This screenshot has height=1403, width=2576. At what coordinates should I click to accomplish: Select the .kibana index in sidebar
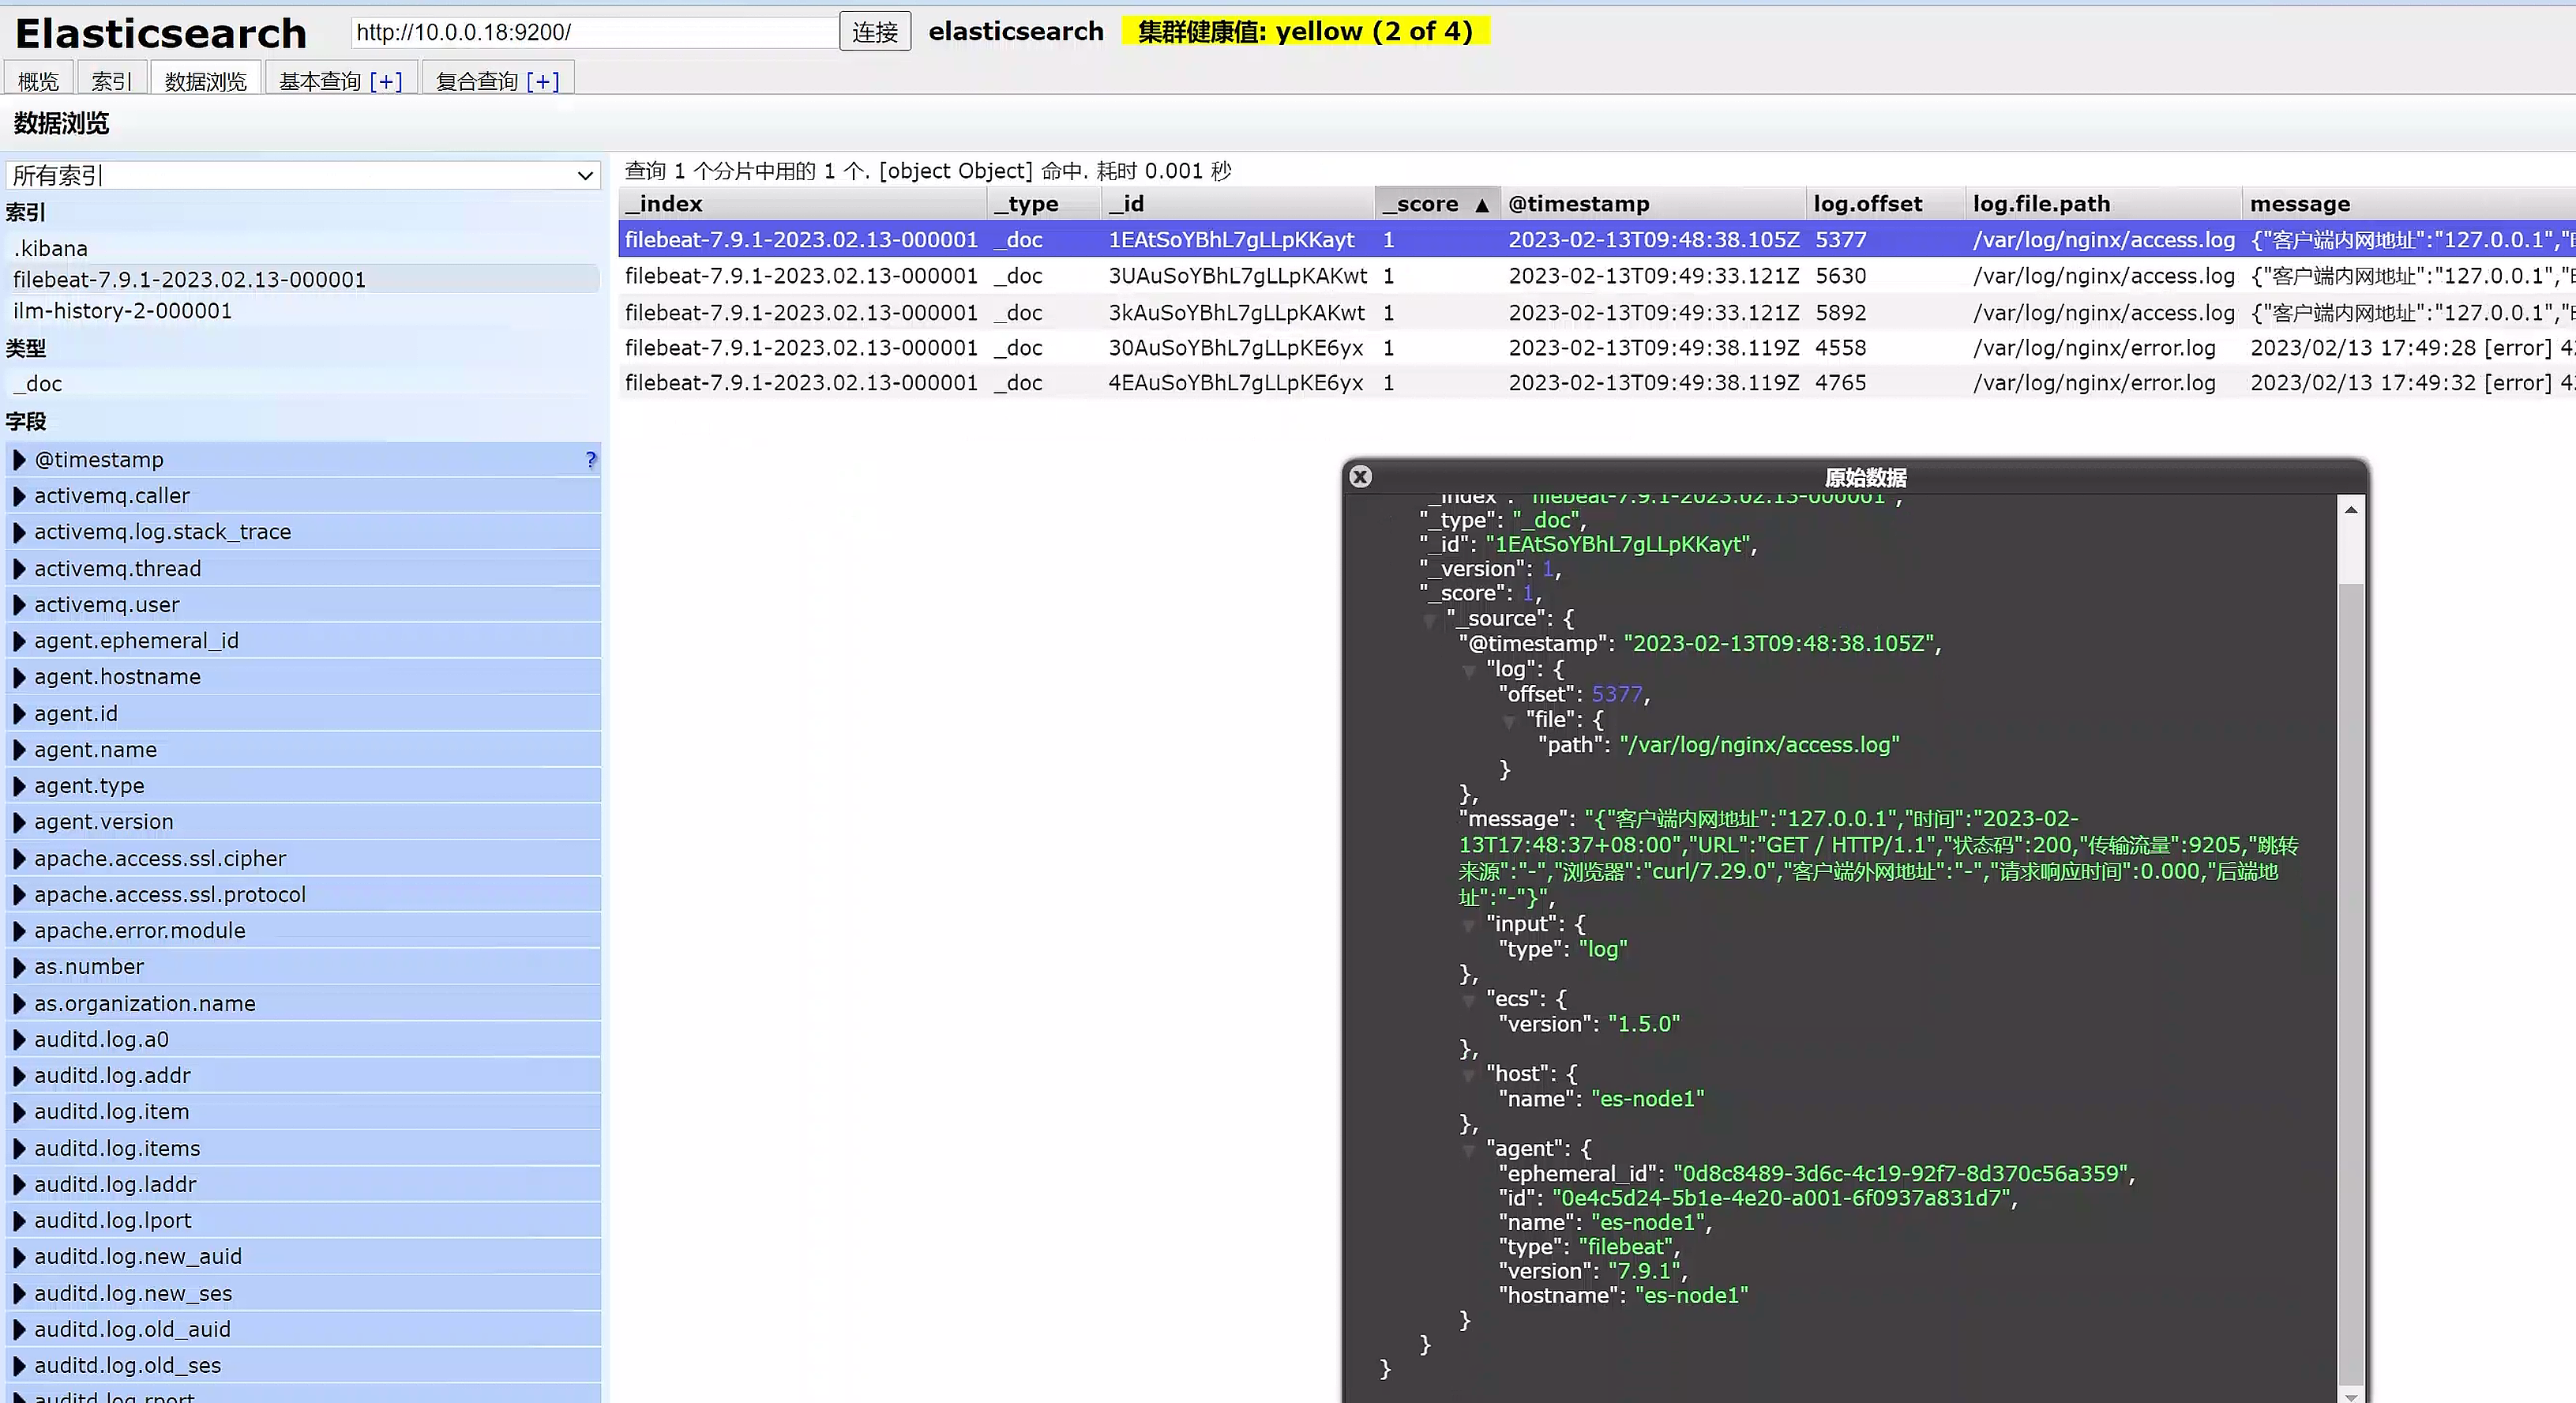pos(50,248)
